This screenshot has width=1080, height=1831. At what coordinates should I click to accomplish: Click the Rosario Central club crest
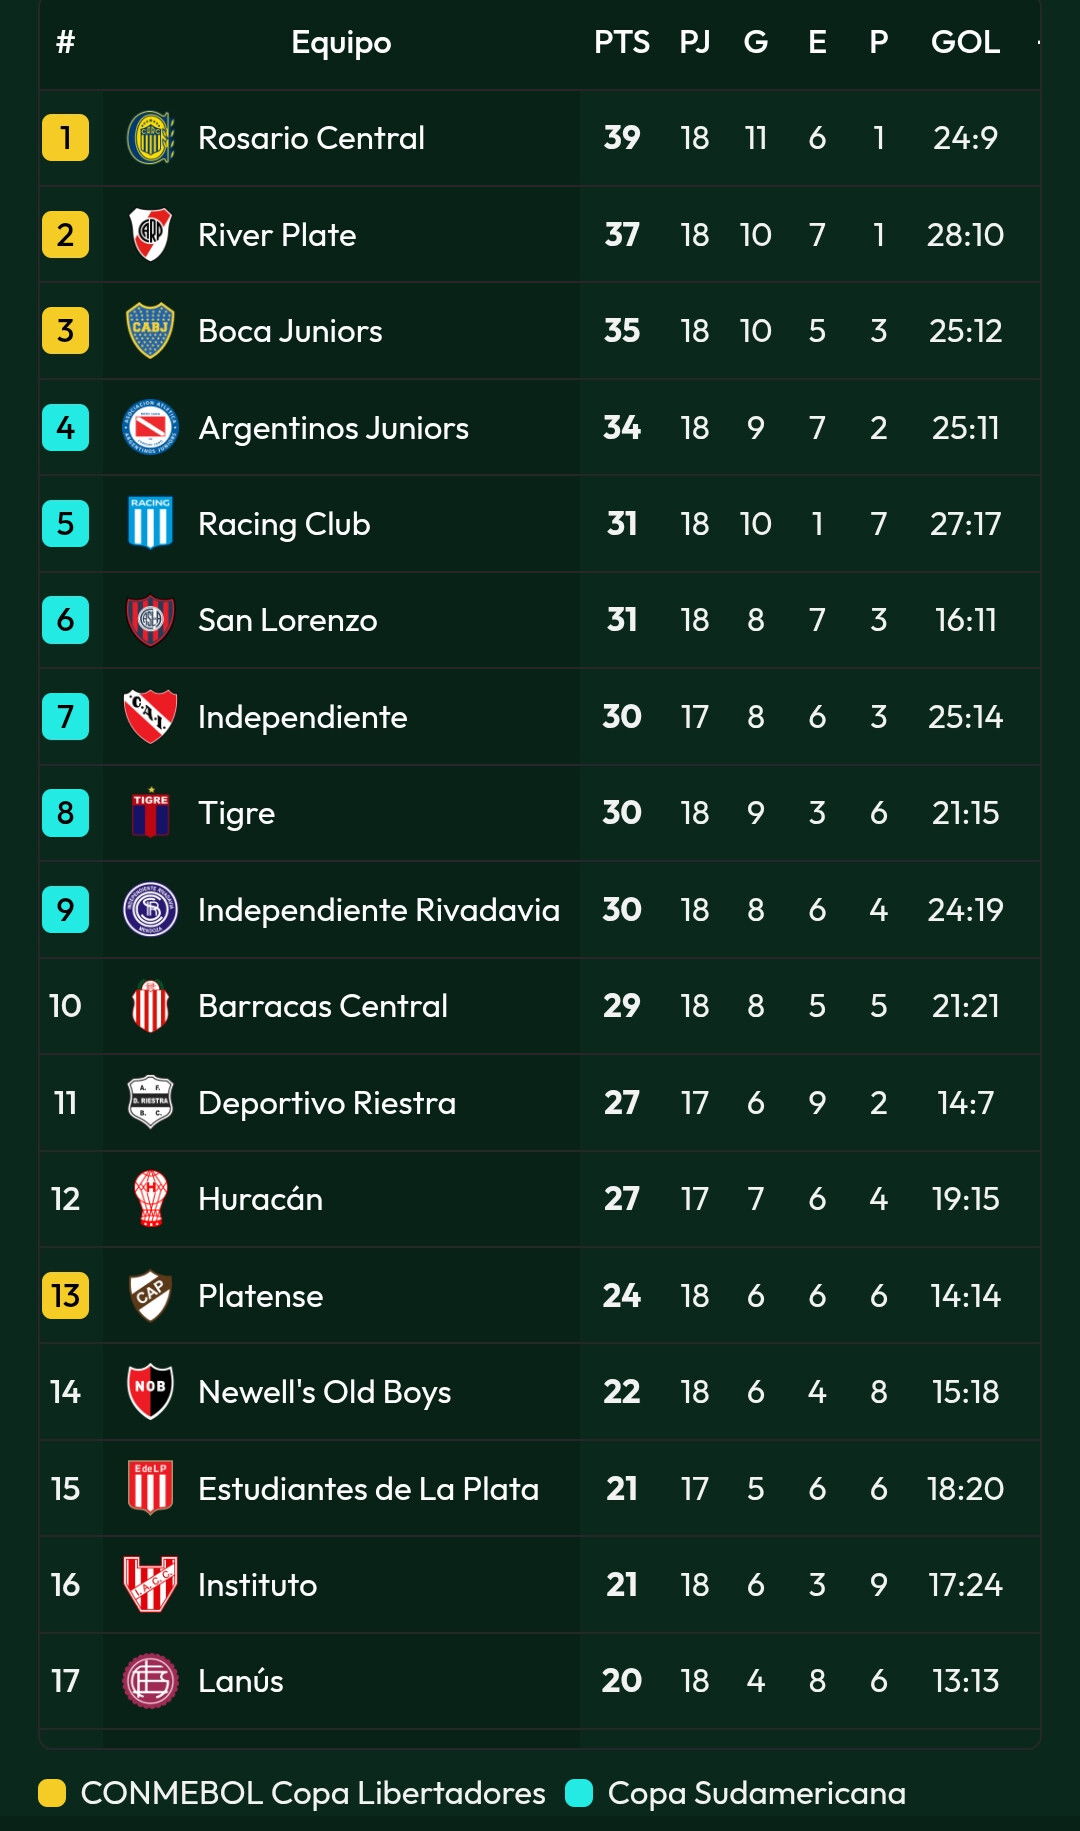coord(151,138)
